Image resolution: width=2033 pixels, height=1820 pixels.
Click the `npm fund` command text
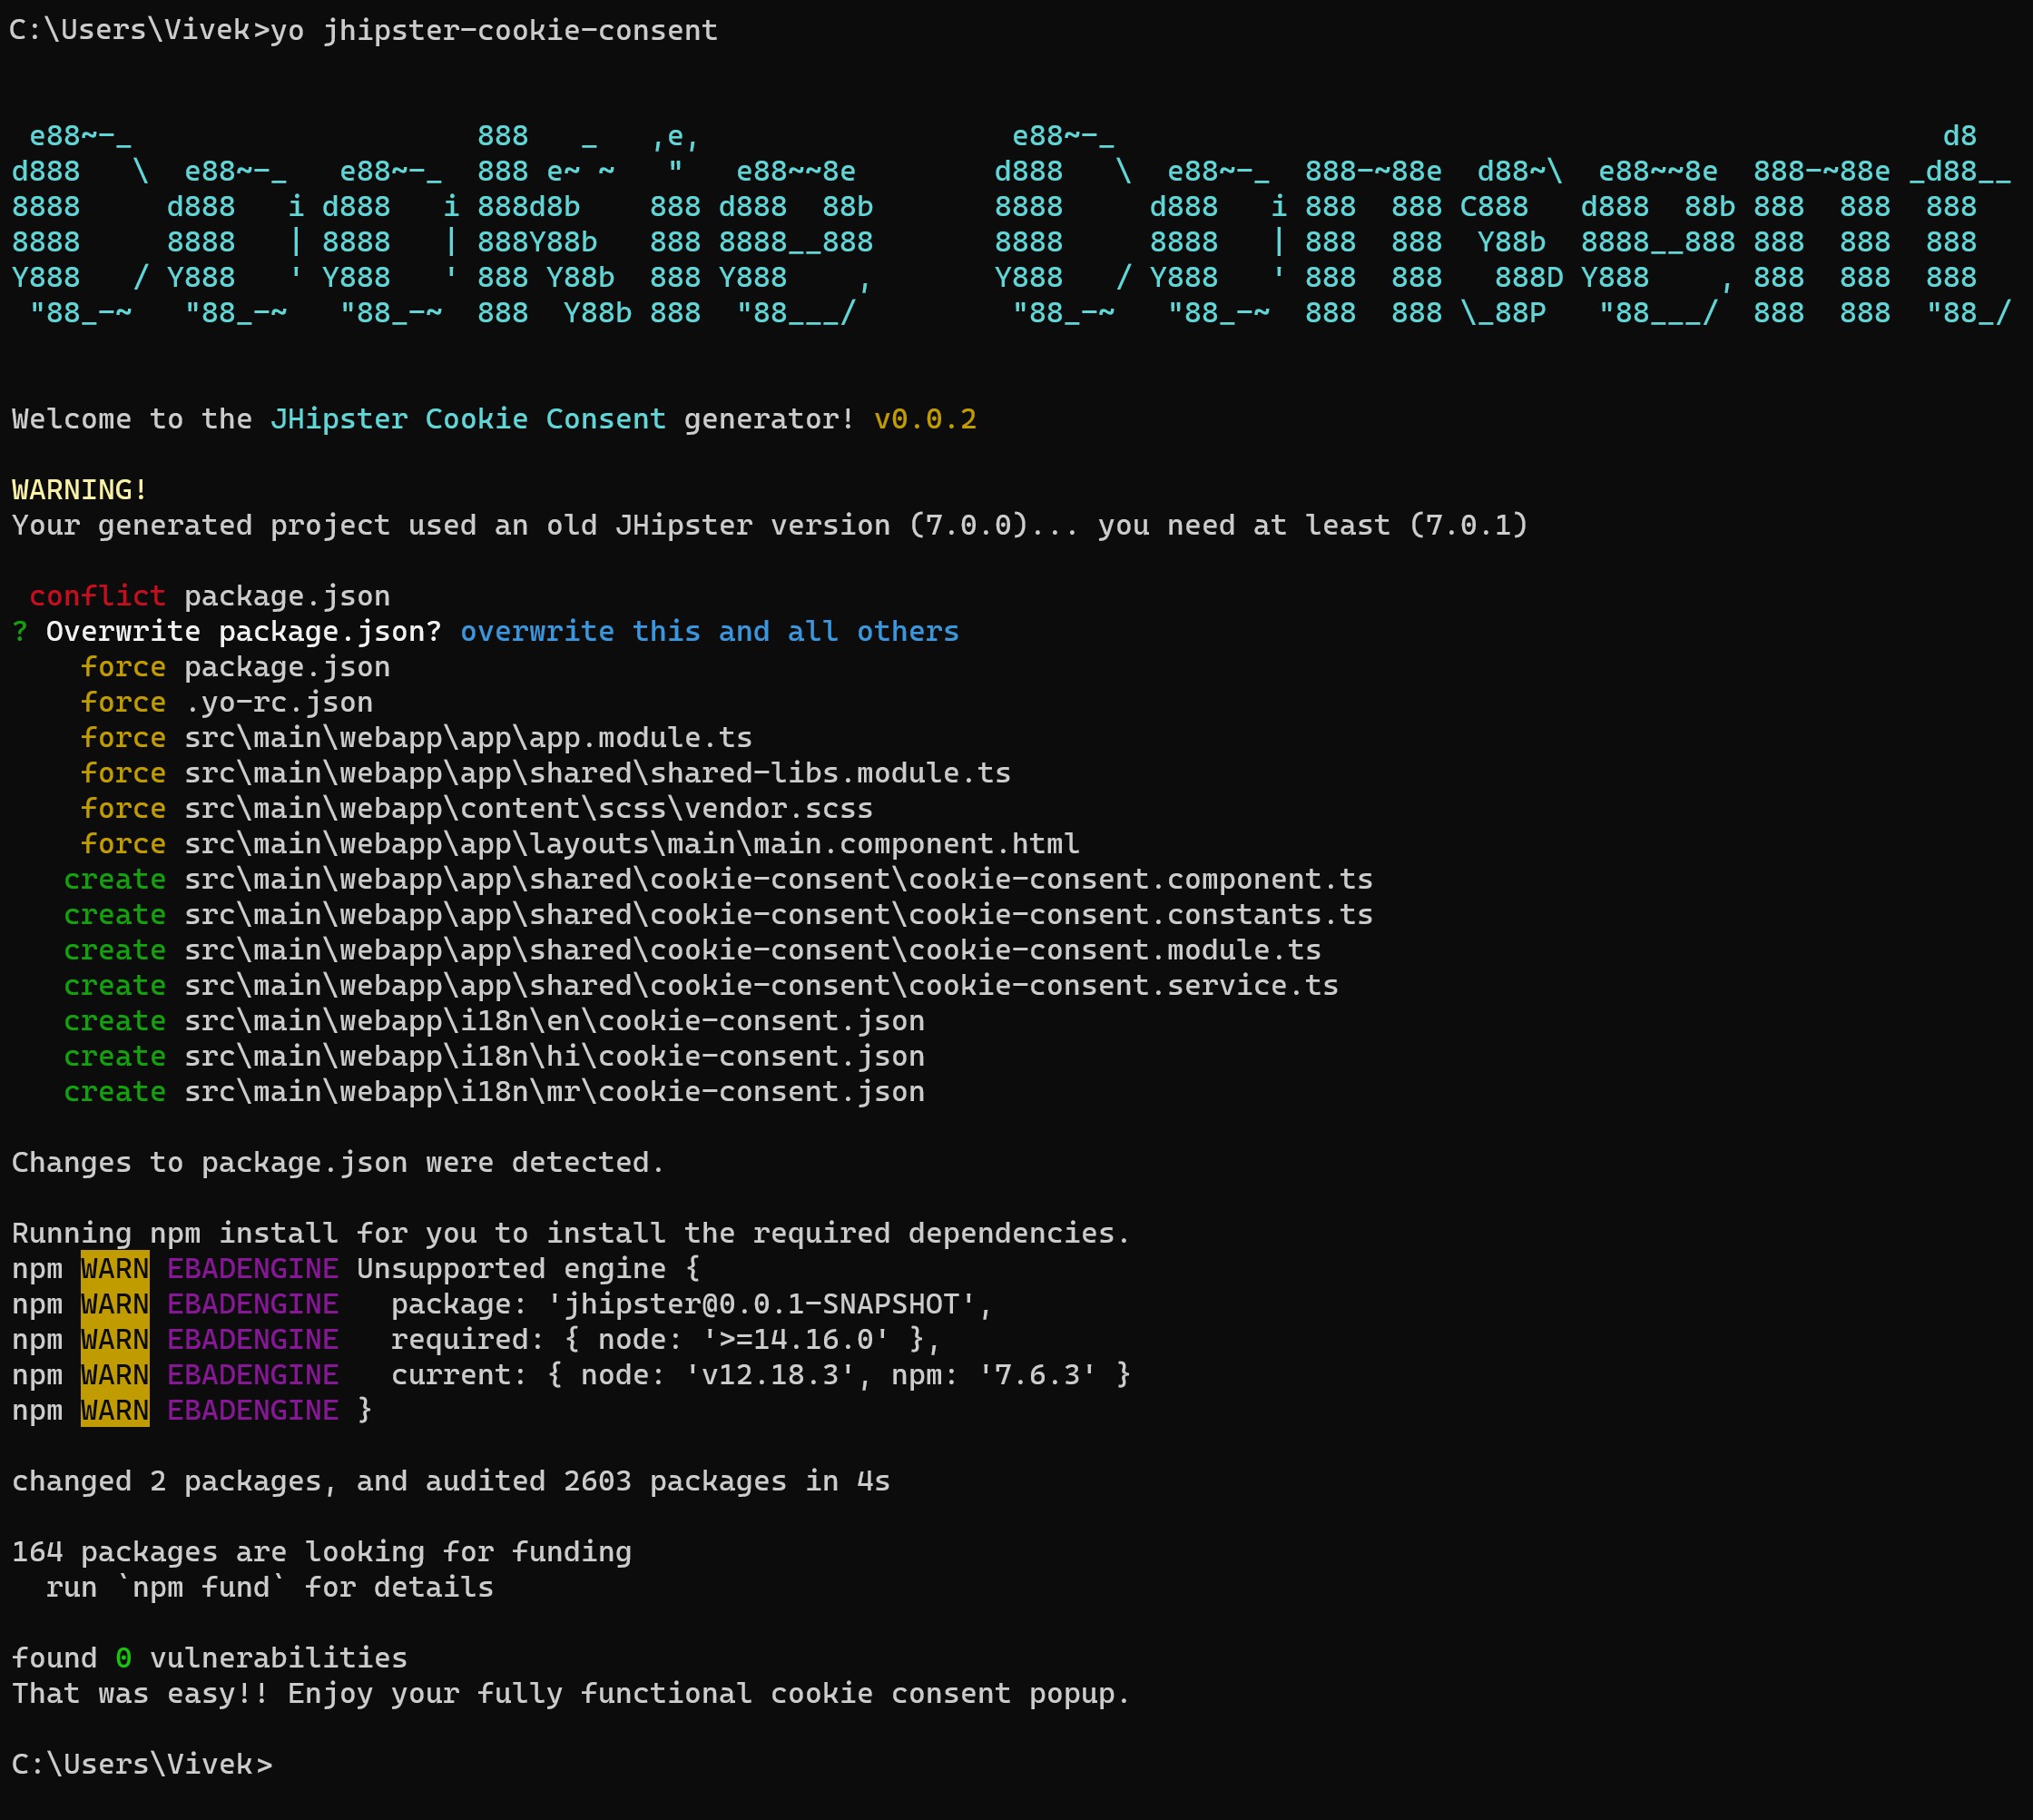(201, 1587)
